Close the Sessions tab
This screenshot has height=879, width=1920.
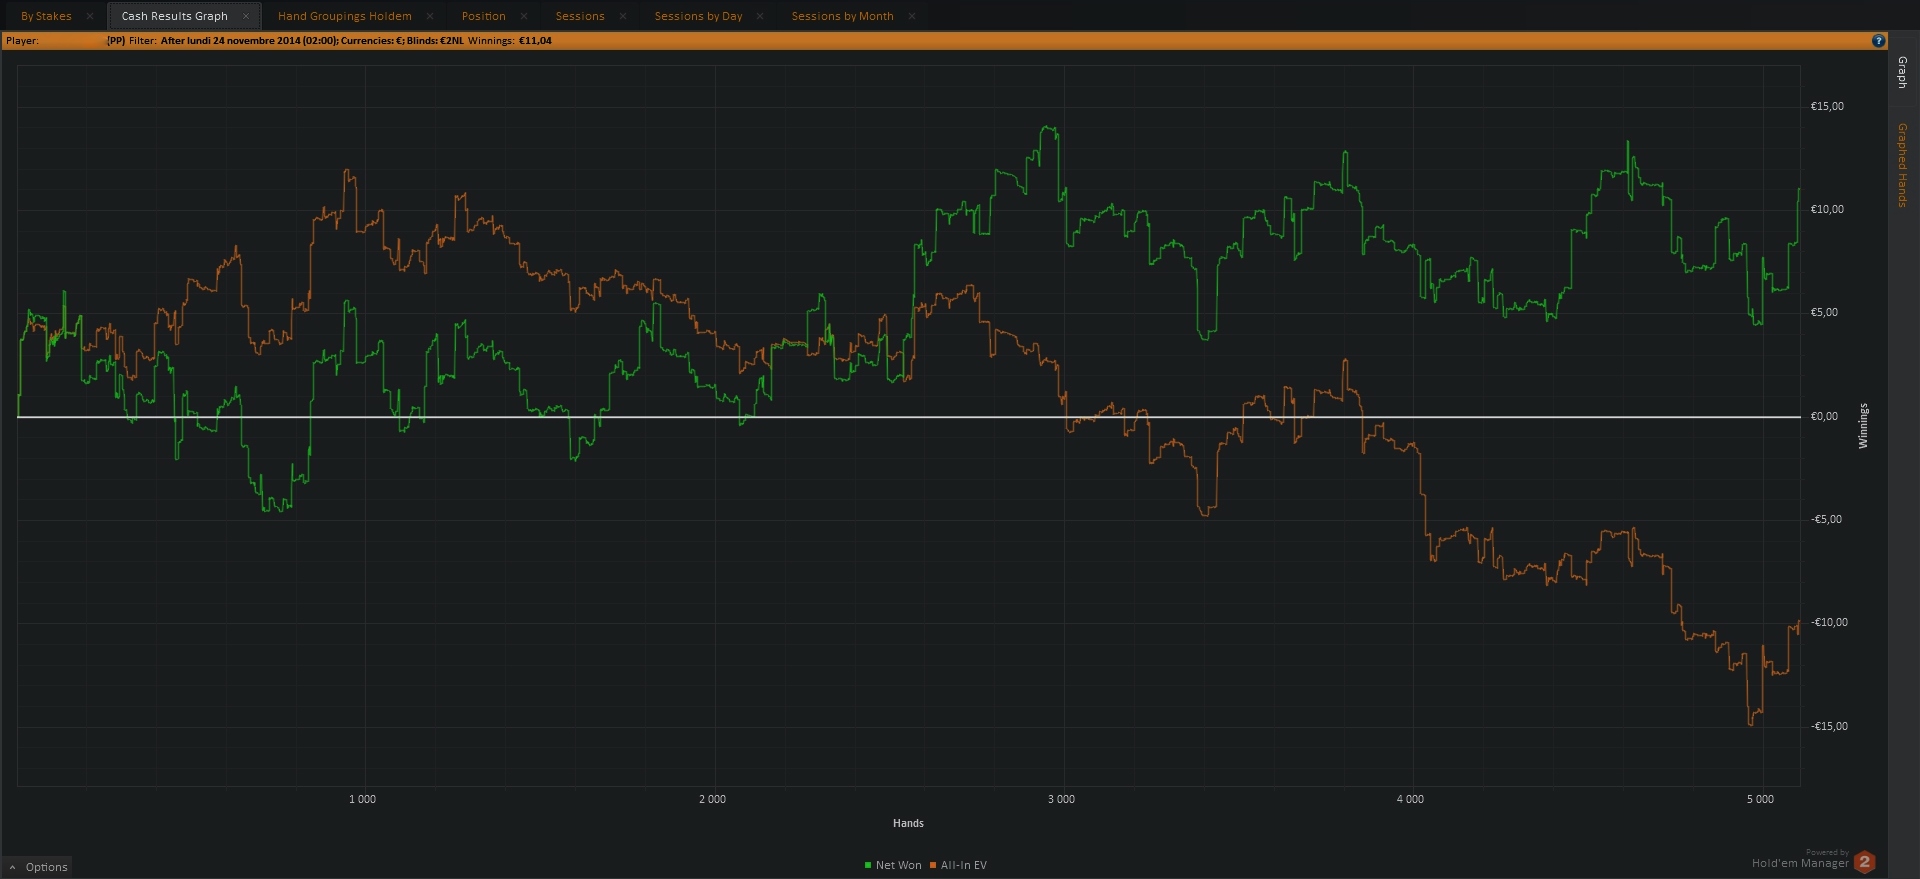(x=623, y=16)
